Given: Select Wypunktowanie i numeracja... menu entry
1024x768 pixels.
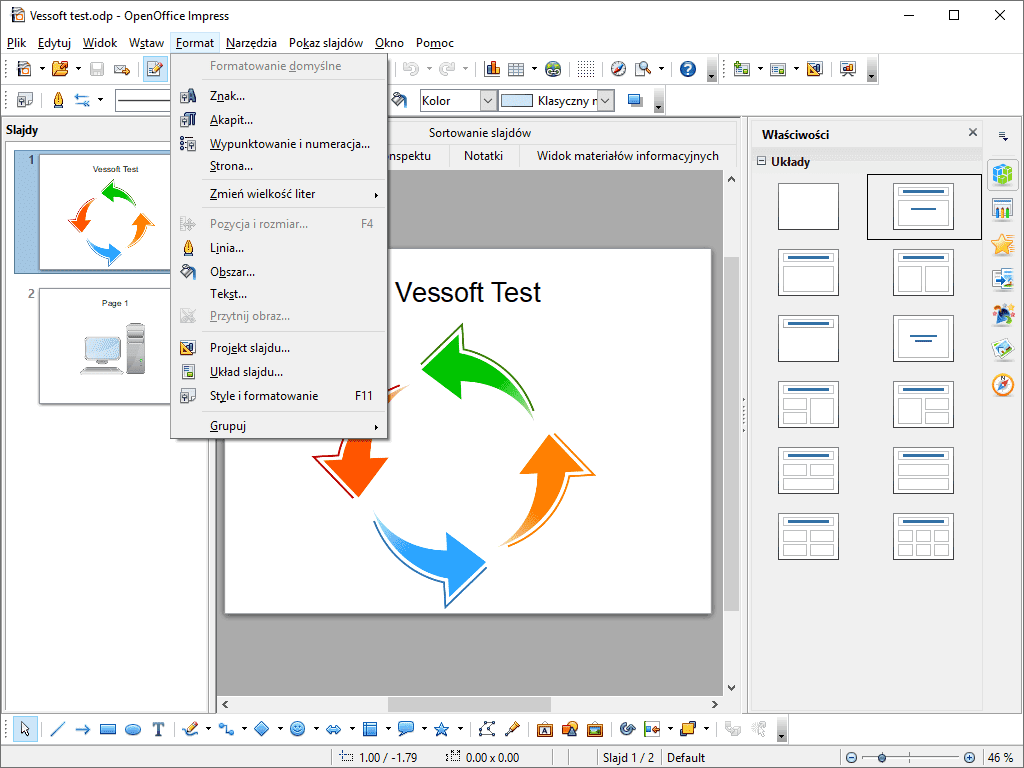Looking at the screenshot, I should pos(278,144).
